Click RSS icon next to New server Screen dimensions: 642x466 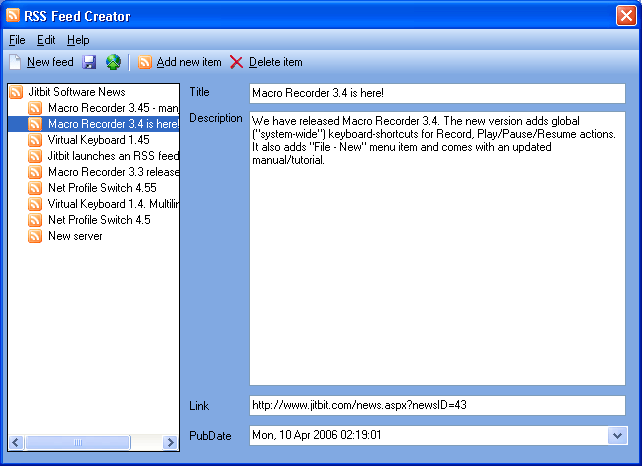pyautogui.click(x=35, y=236)
